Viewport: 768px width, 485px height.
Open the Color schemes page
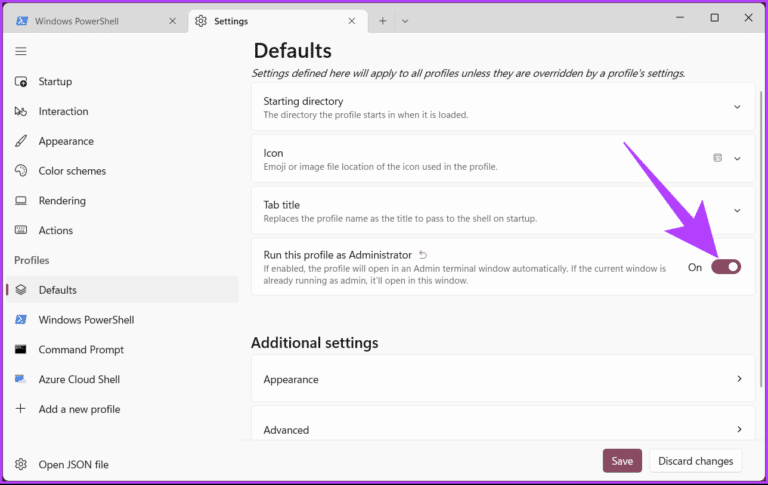coord(122,171)
